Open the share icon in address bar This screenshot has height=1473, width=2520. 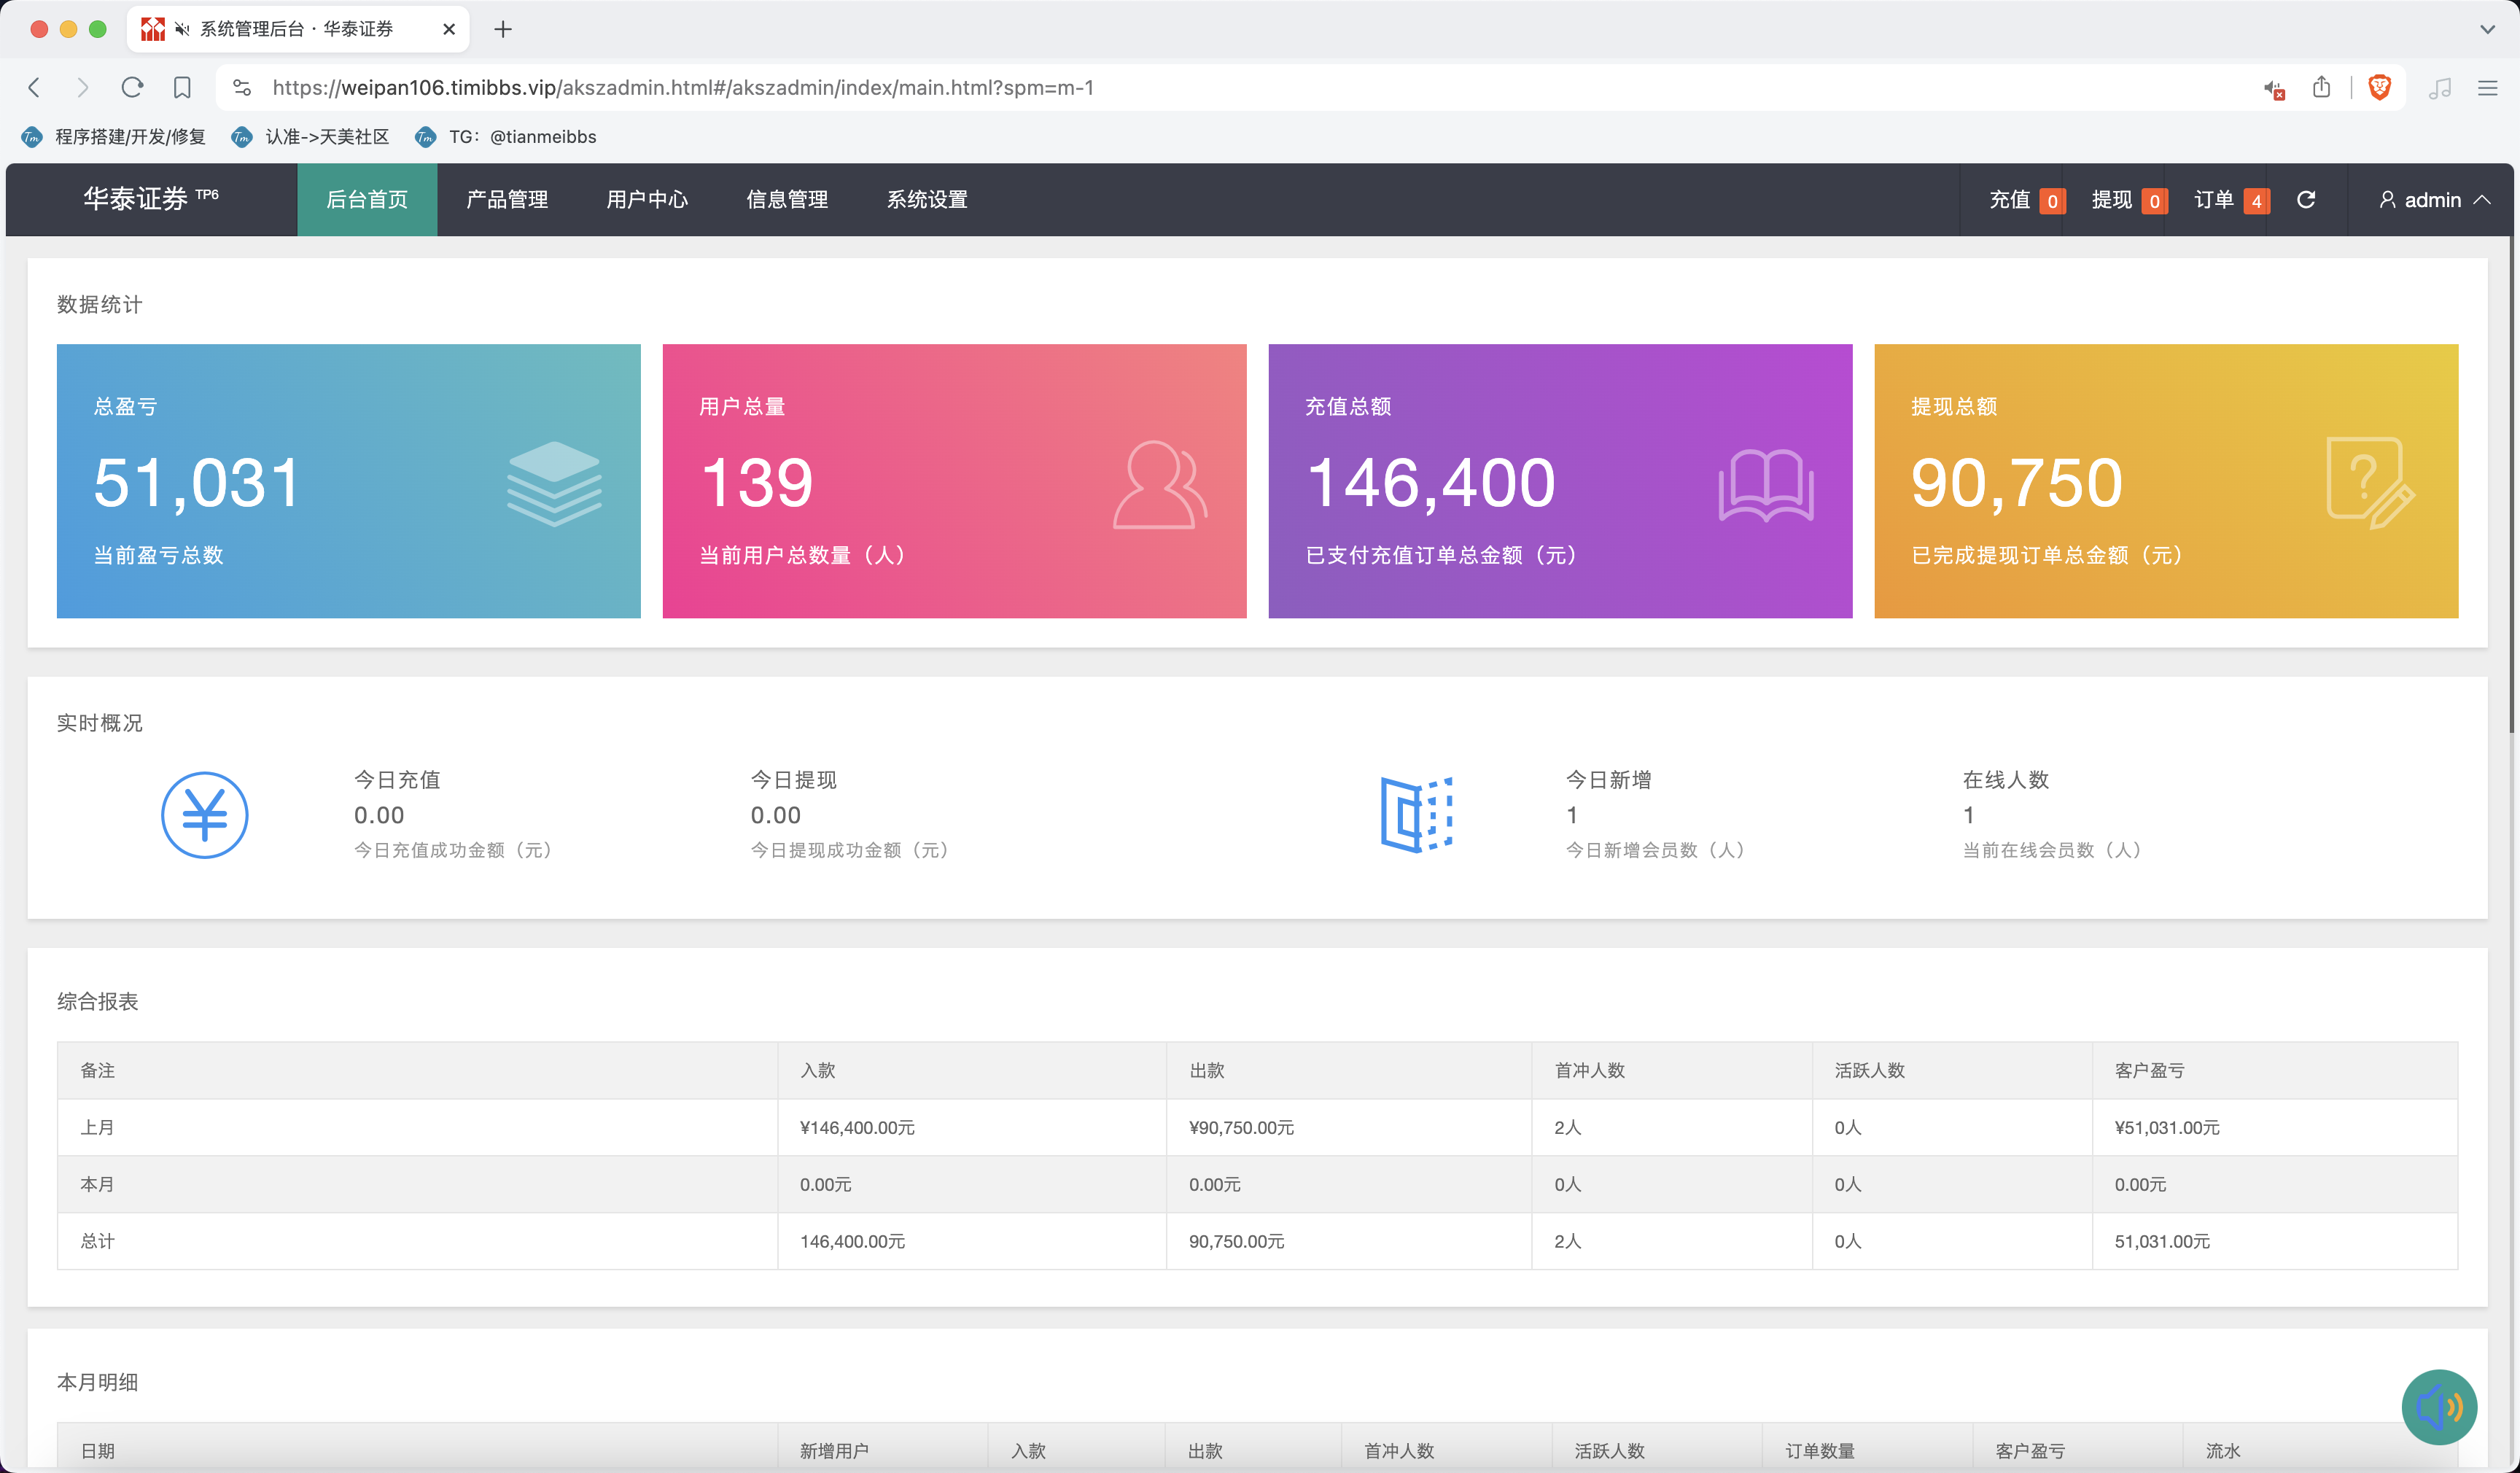tap(2322, 87)
